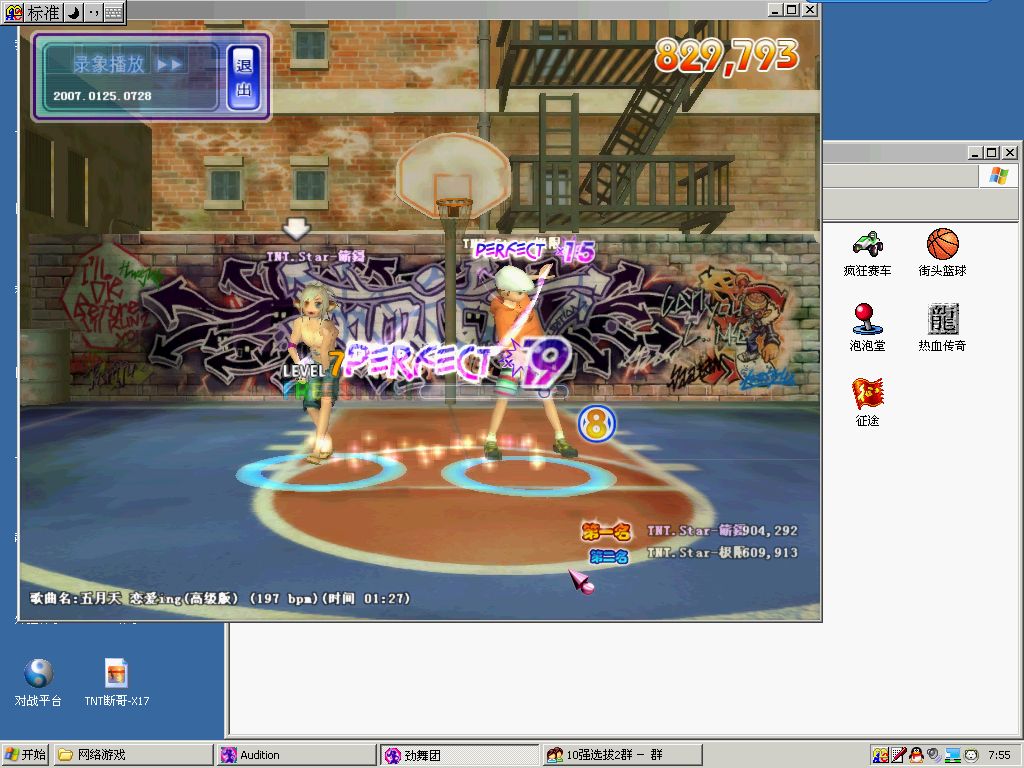The image size is (1024, 768).
Task: Click the LEVEL 7 indicator
Action: tap(313, 366)
